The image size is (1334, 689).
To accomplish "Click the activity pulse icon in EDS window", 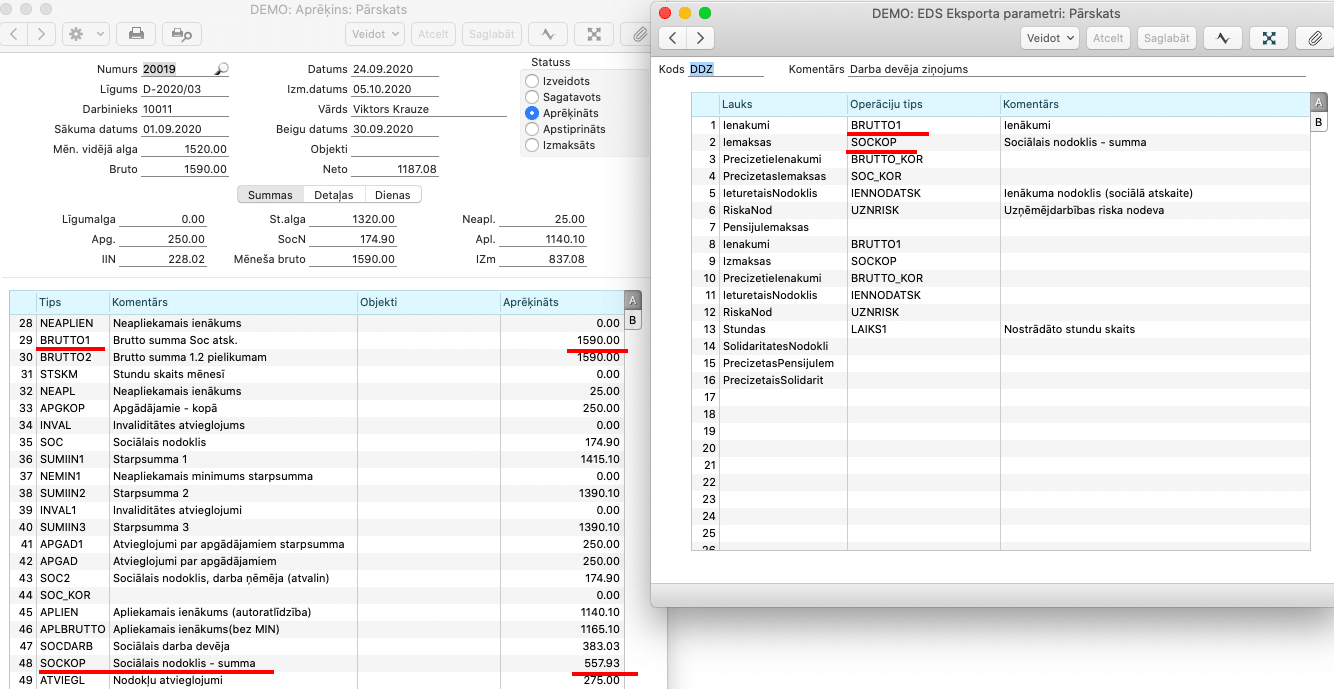I will click(x=1222, y=38).
